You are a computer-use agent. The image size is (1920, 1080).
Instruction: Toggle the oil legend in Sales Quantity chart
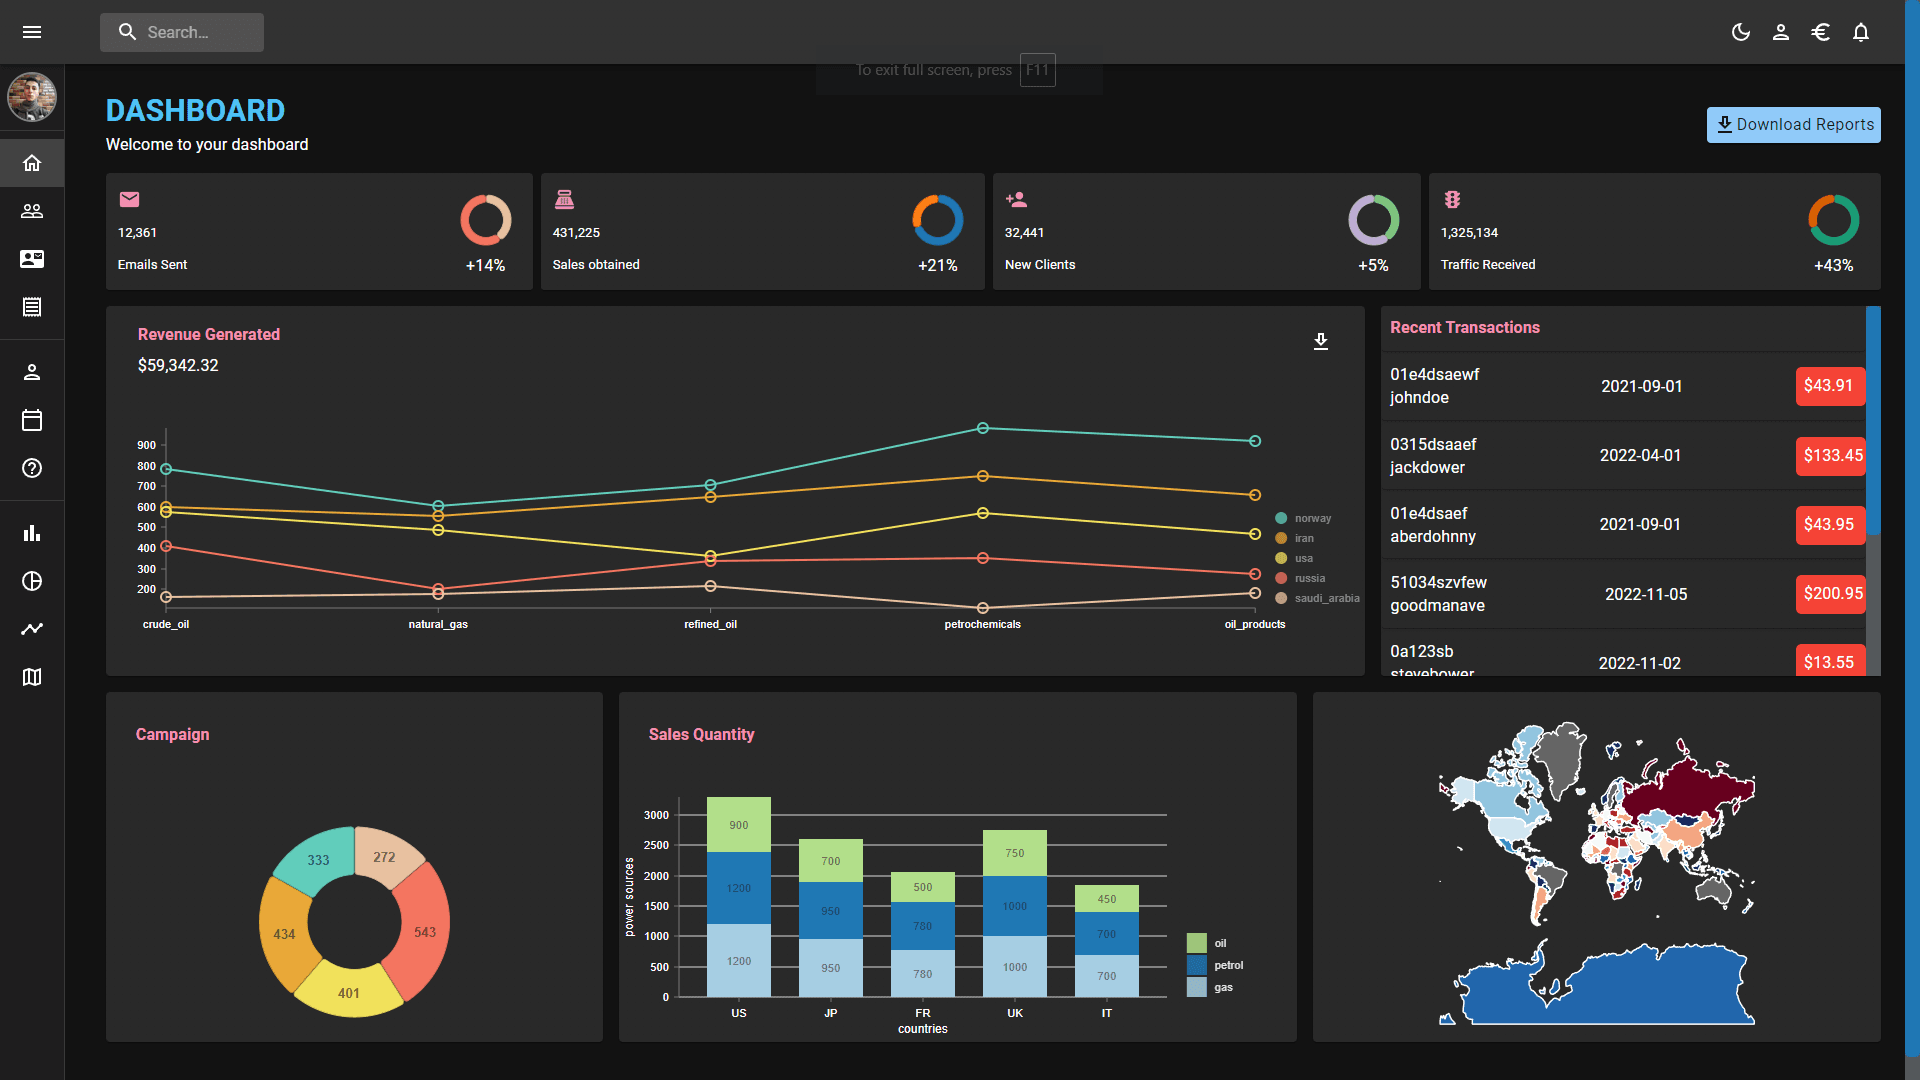pyautogui.click(x=1210, y=942)
